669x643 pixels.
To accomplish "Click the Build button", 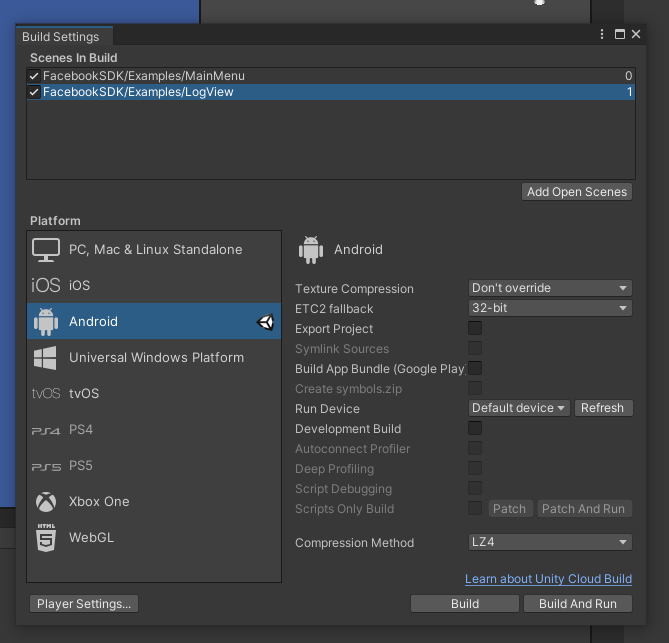I will pos(465,604).
